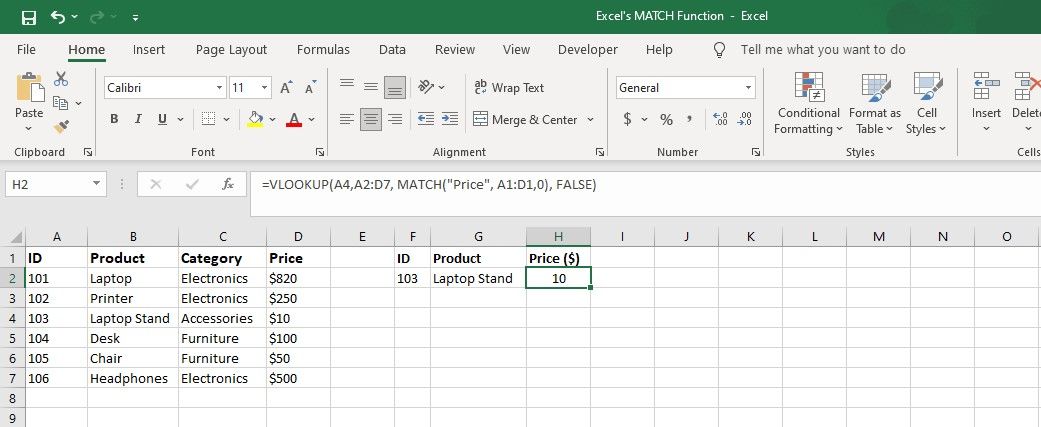Apply red Font Color
Image resolution: width=1041 pixels, height=427 pixels.
pos(295,120)
